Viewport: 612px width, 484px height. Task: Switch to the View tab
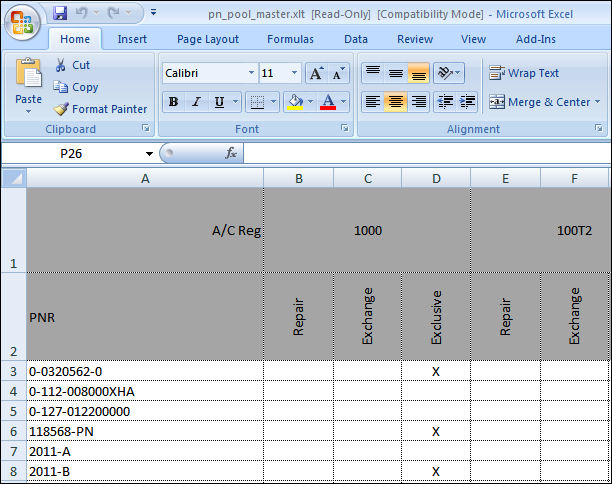point(473,39)
